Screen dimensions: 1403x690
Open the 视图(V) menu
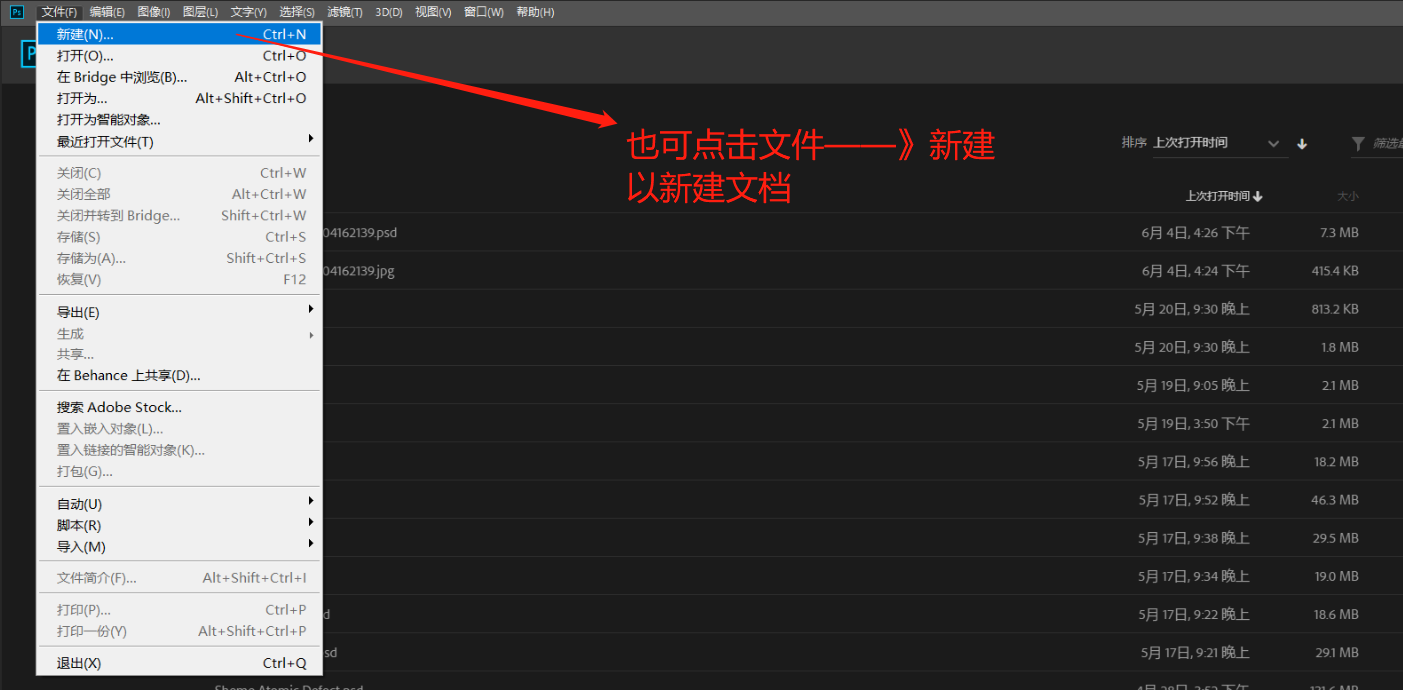point(433,12)
